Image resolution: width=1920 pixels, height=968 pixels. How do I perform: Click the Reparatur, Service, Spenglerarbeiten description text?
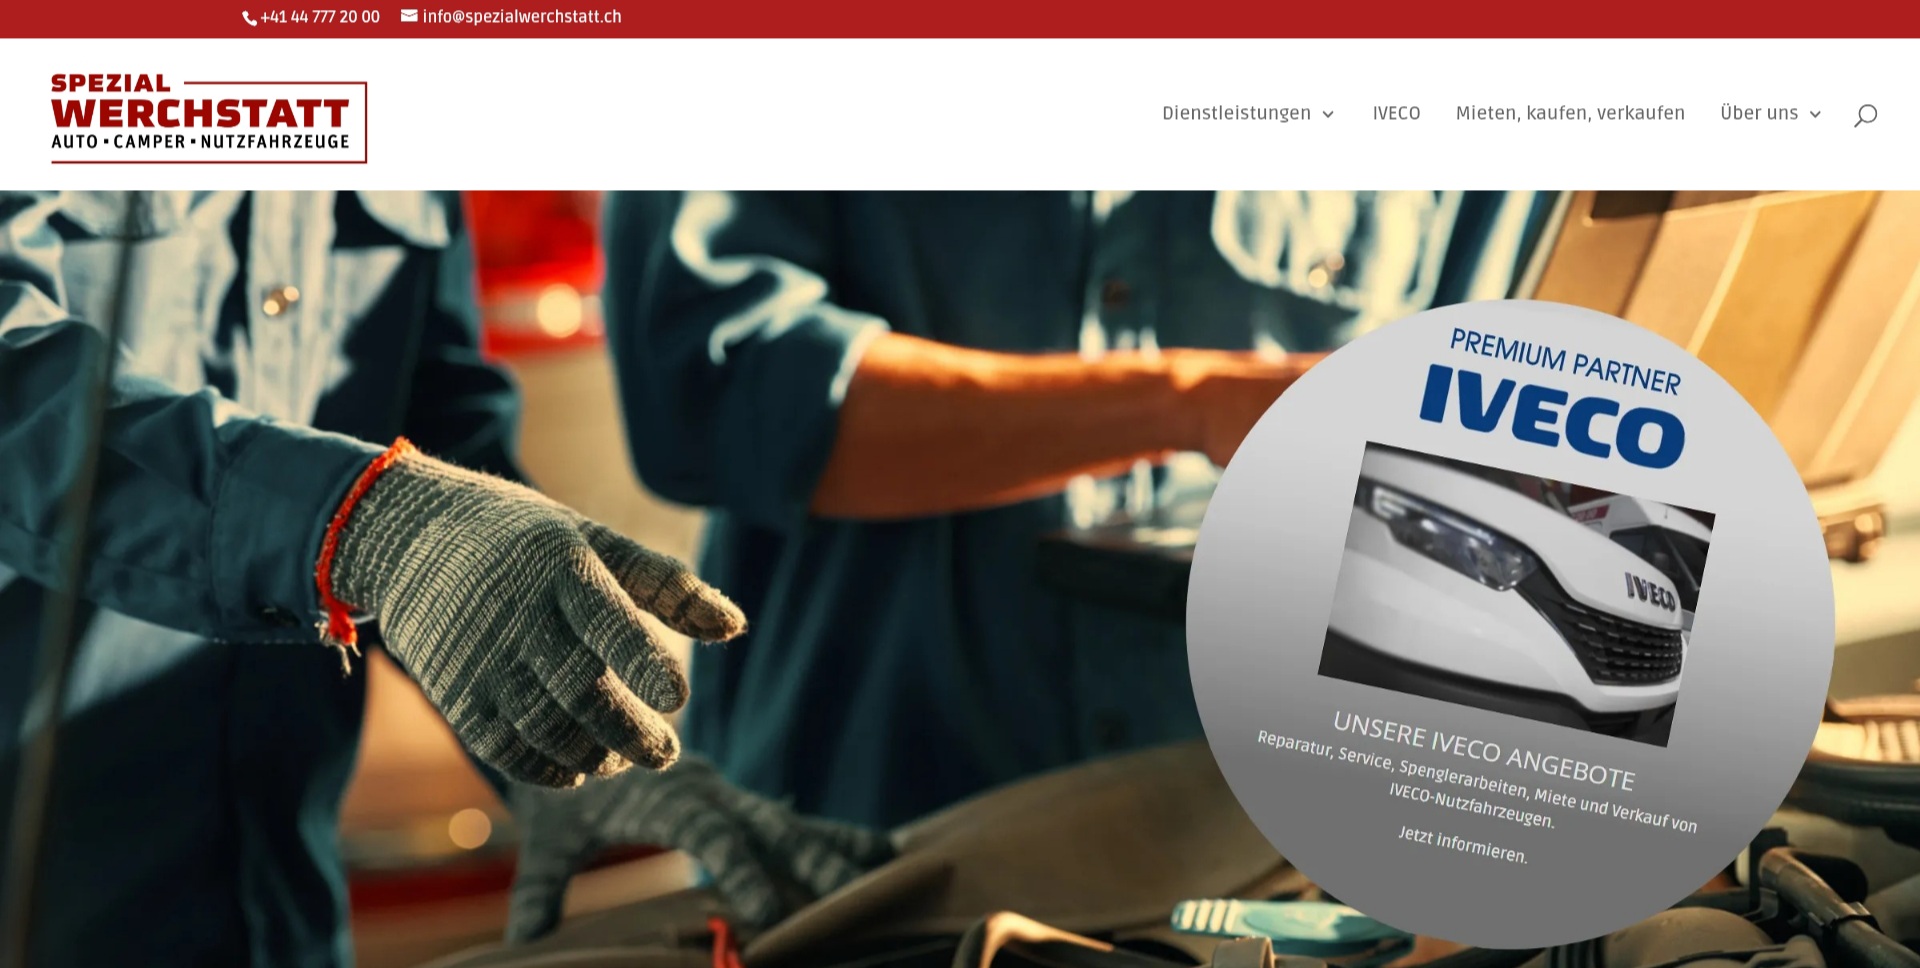[x=1477, y=780]
